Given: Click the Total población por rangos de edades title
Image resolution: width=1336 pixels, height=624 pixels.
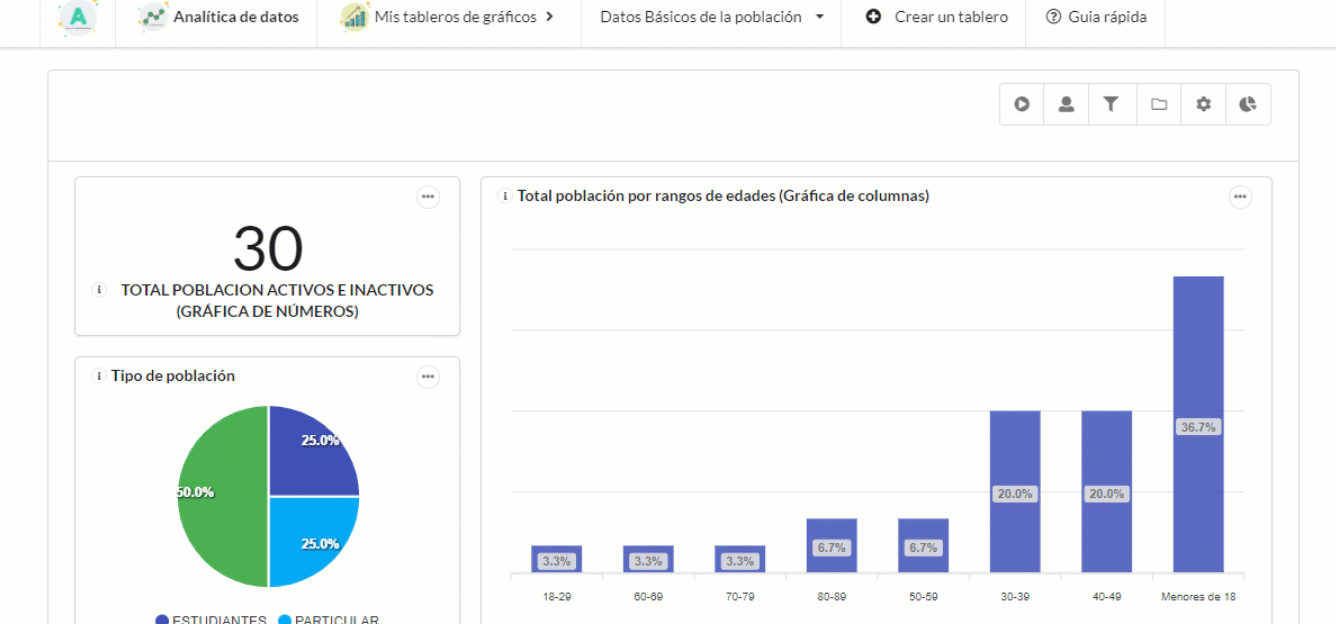Looking at the screenshot, I should [723, 196].
